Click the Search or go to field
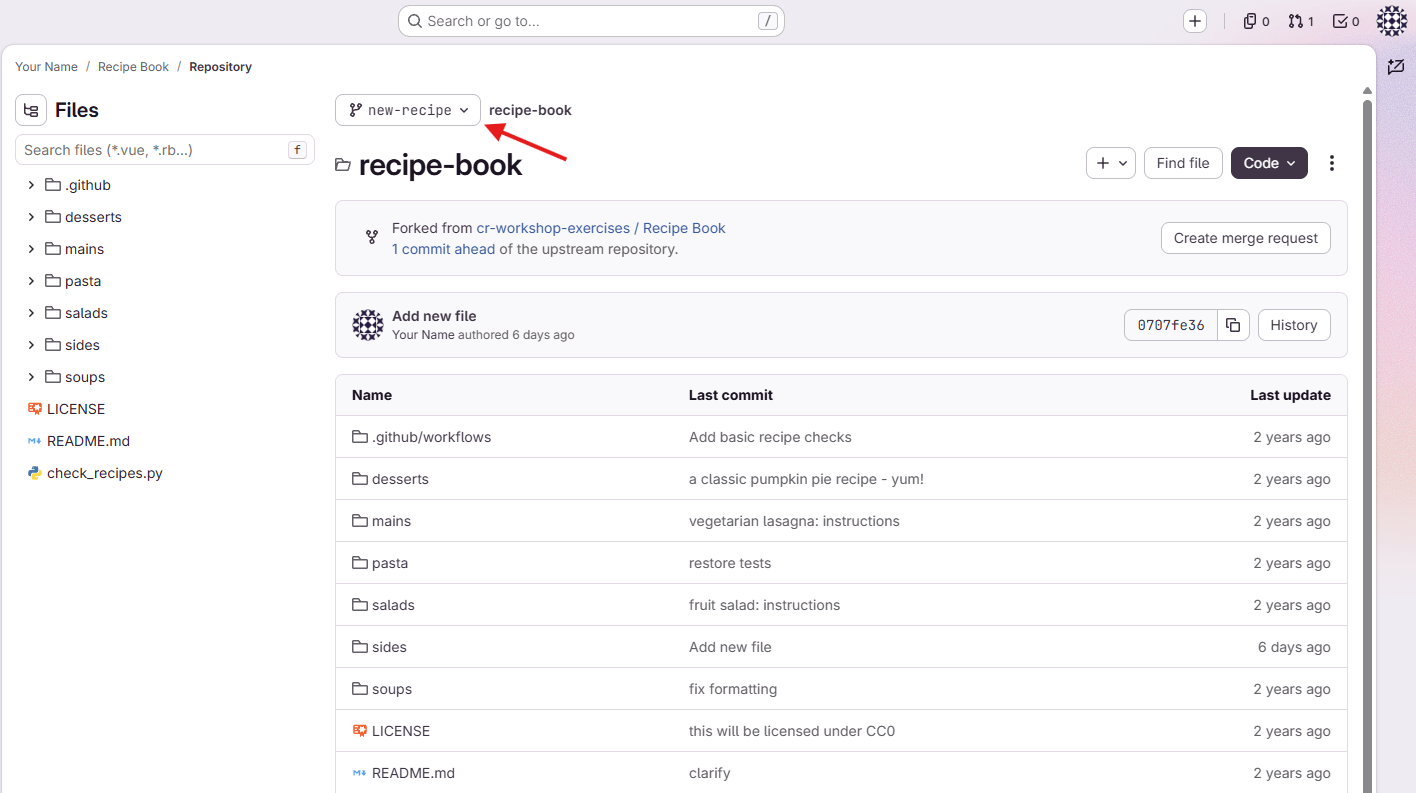This screenshot has height=793, width=1416. pyautogui.click(x=591, y=21)
